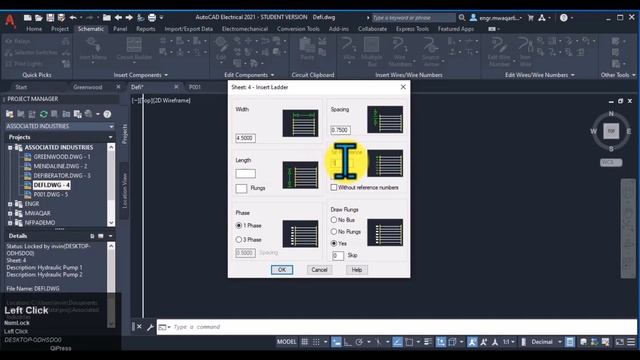Click the ladder Length input field
This screenshot has height=360, width=640.
click(x=245, y=173)
